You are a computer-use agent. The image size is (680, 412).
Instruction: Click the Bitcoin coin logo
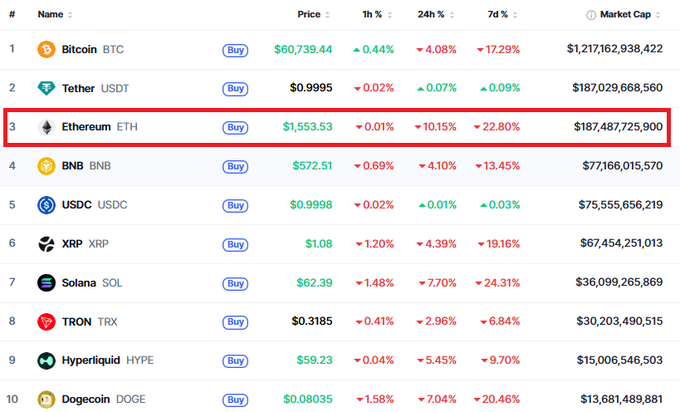point(46,49)
